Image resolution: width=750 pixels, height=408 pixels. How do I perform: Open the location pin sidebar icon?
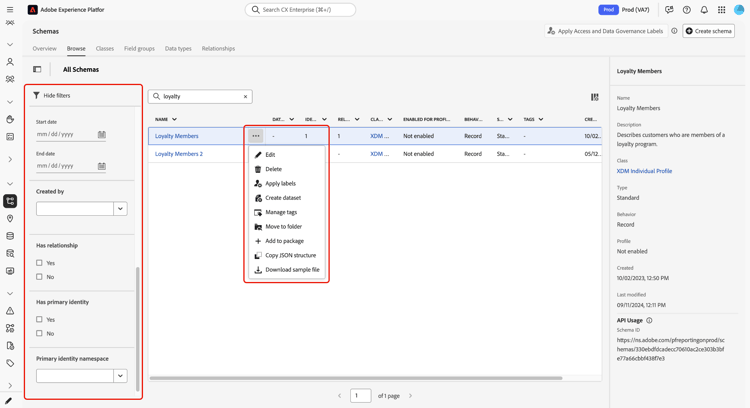point(10,219)
